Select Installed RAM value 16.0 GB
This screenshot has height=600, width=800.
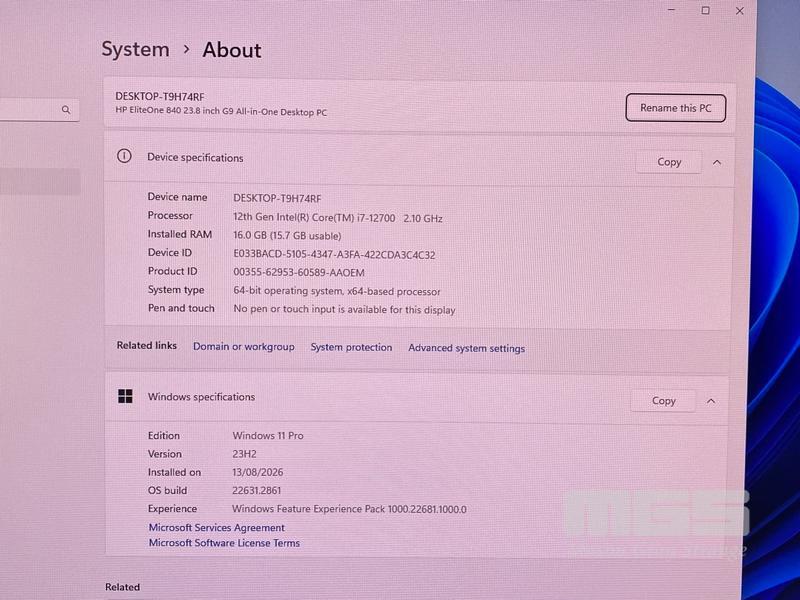coord(287,236)
